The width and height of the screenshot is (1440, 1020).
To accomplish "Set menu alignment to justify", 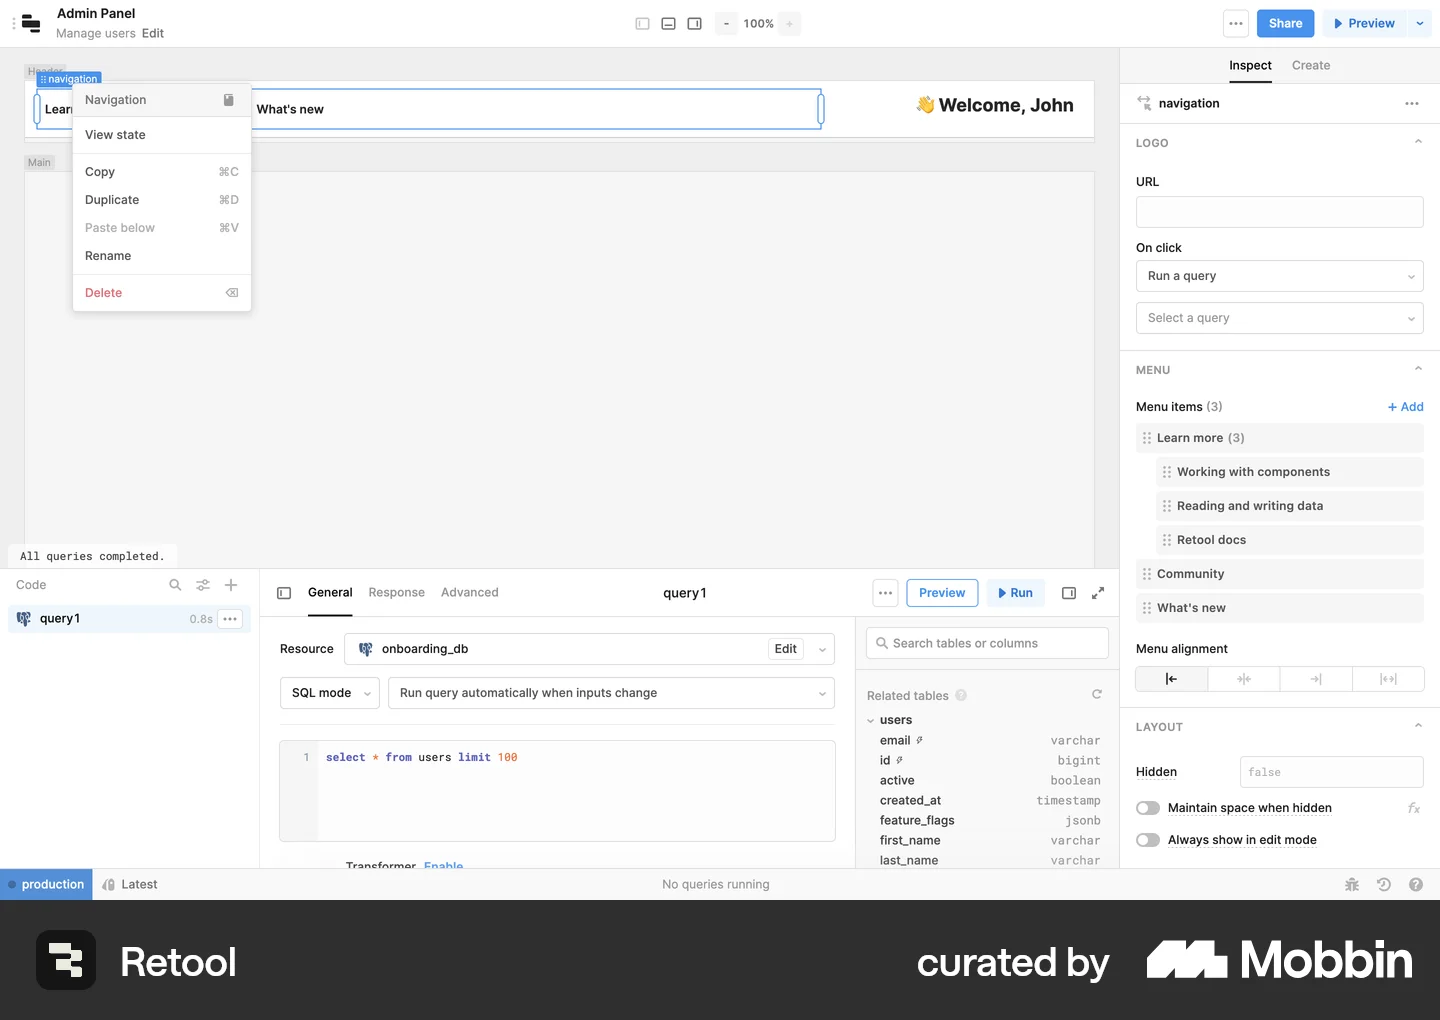I will [1388, 679].
